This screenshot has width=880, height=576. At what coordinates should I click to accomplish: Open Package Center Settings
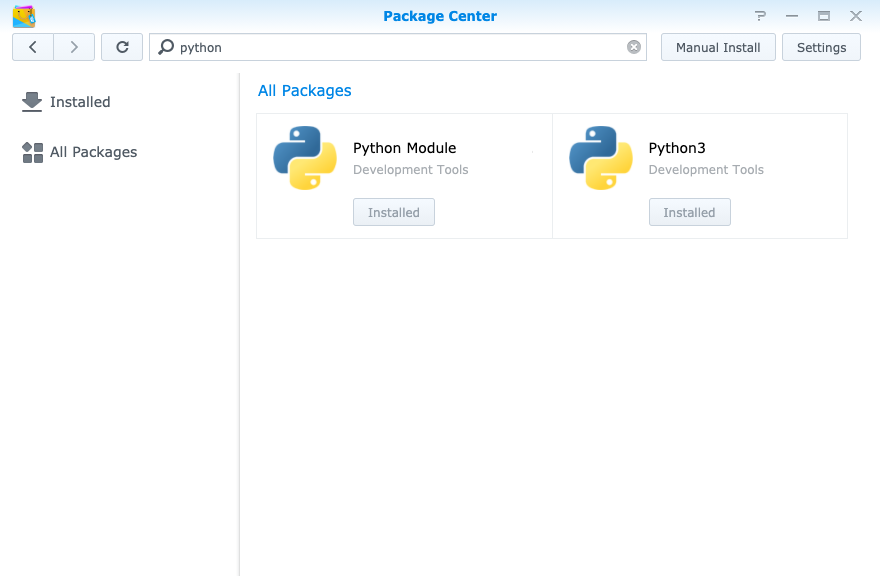[x=821, y=47]
